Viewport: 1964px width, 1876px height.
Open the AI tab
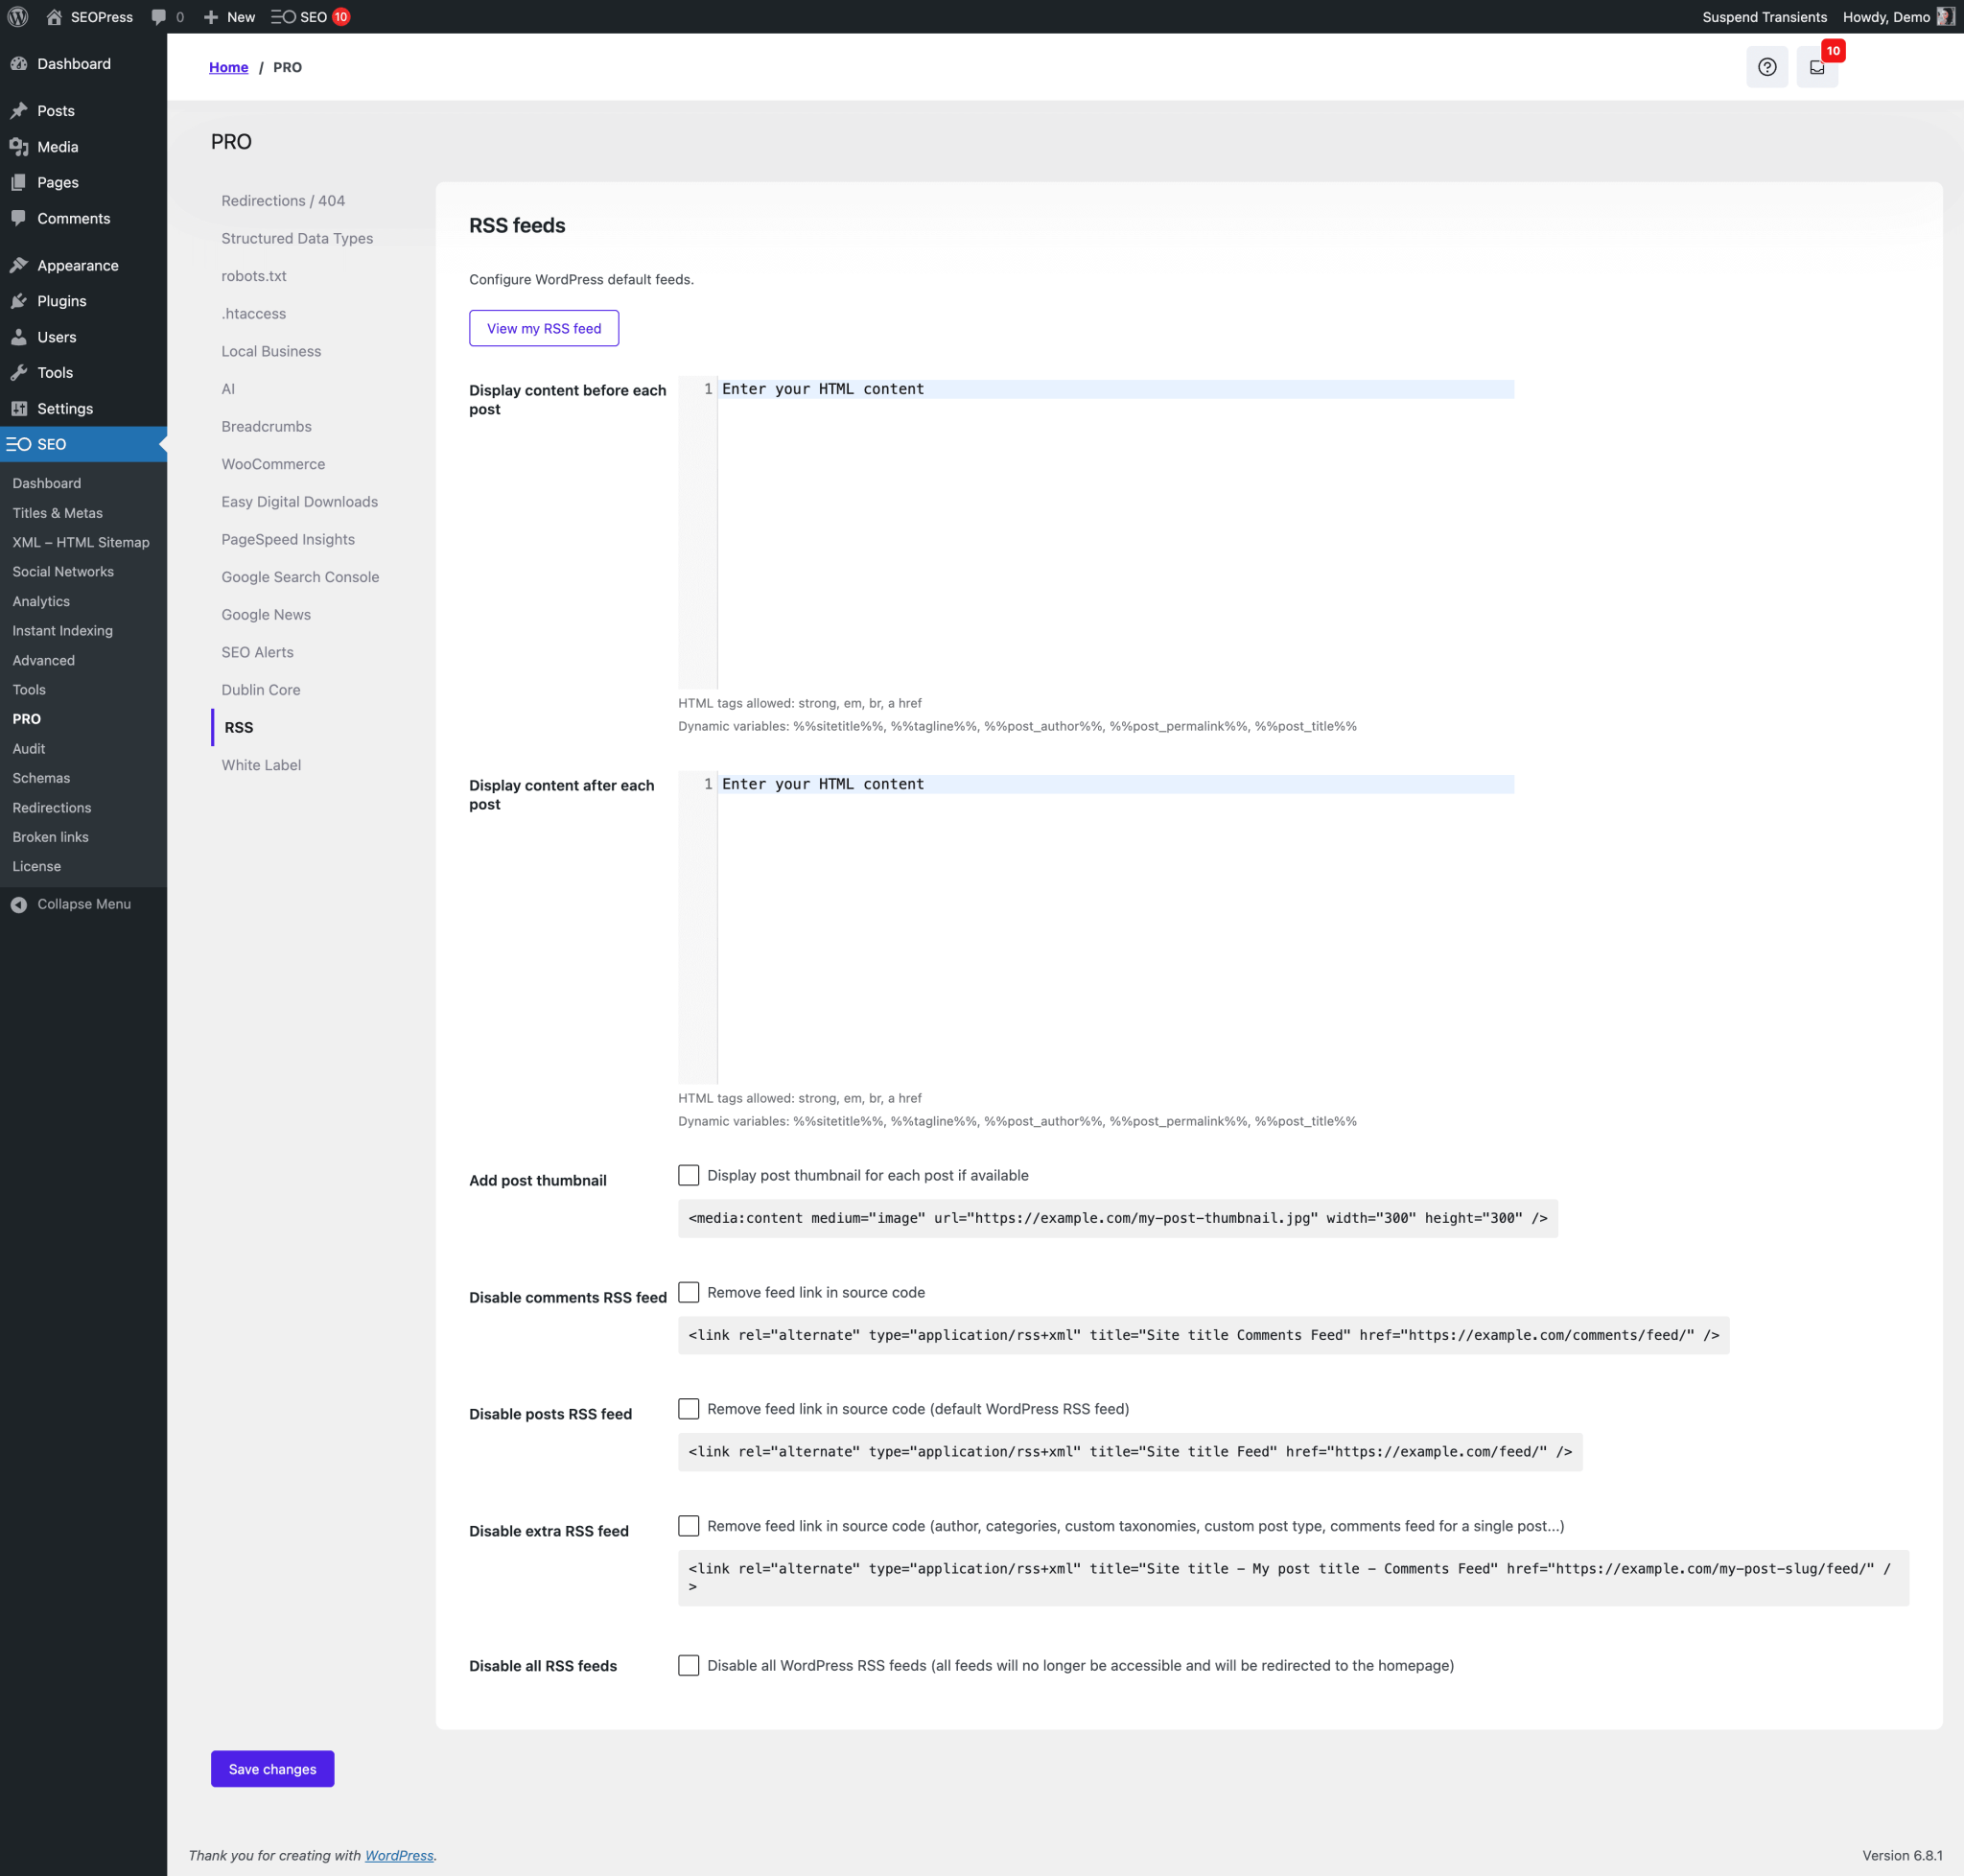(x=228, y=389)
